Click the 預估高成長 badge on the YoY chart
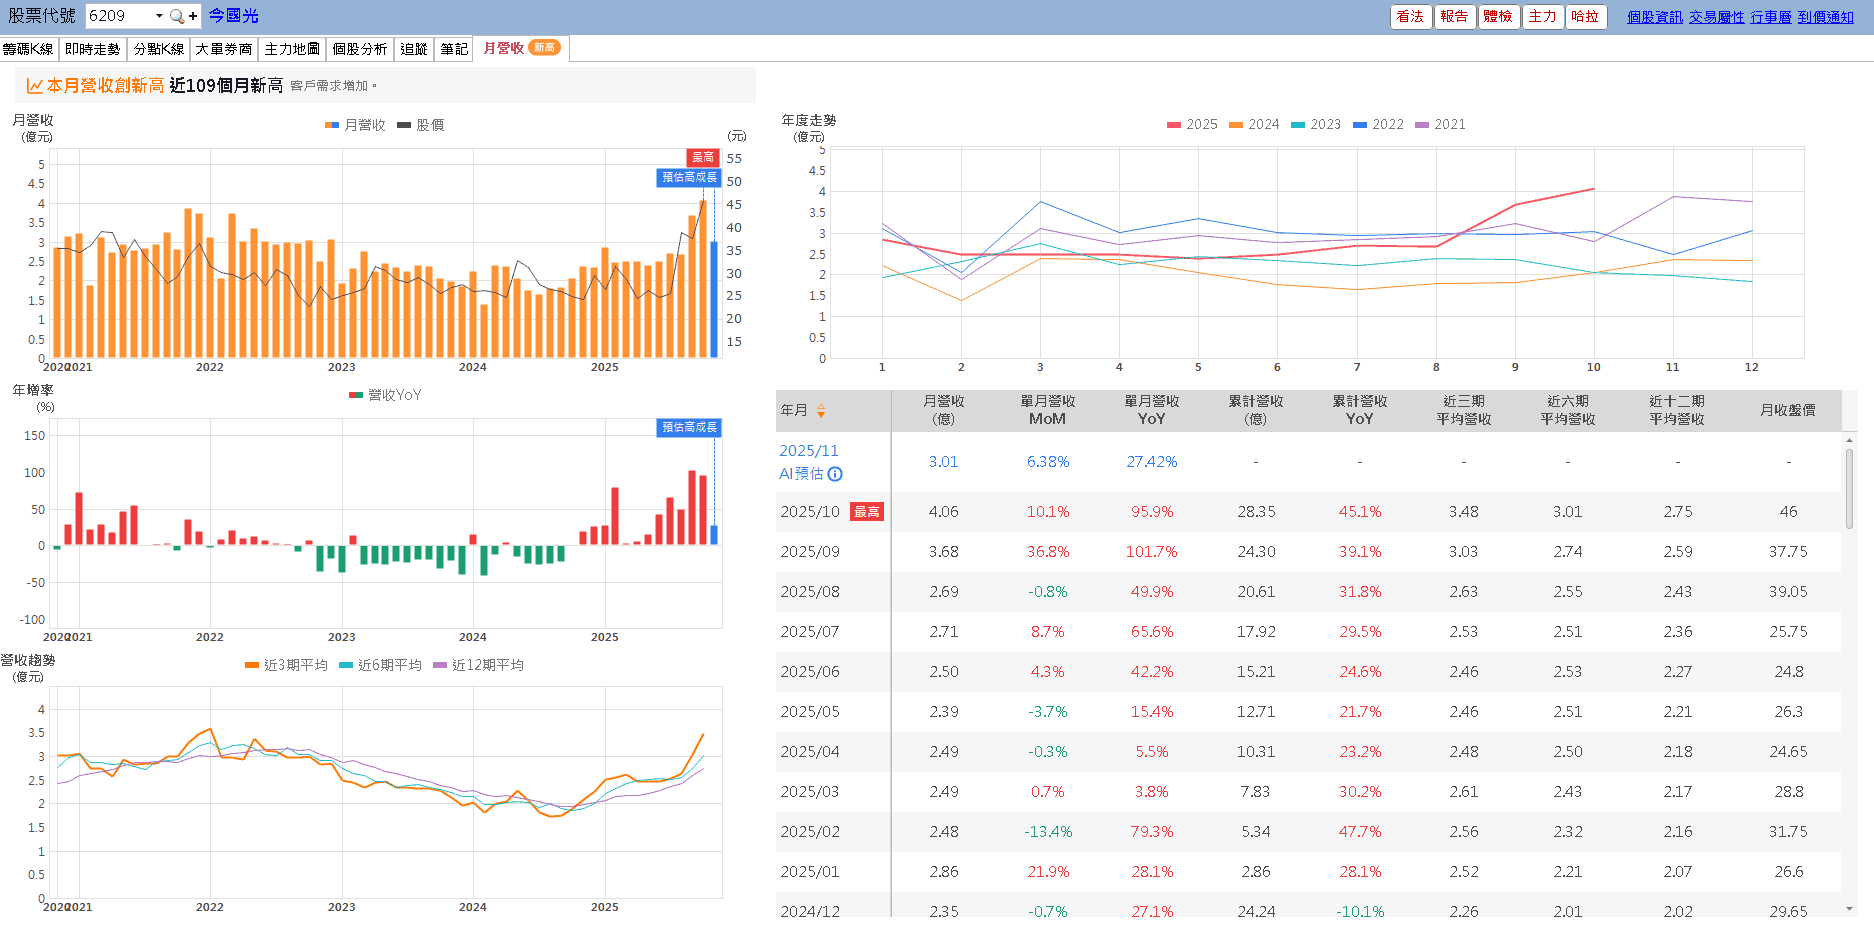Screen dimensions: 1874x936 pos(688,427)
